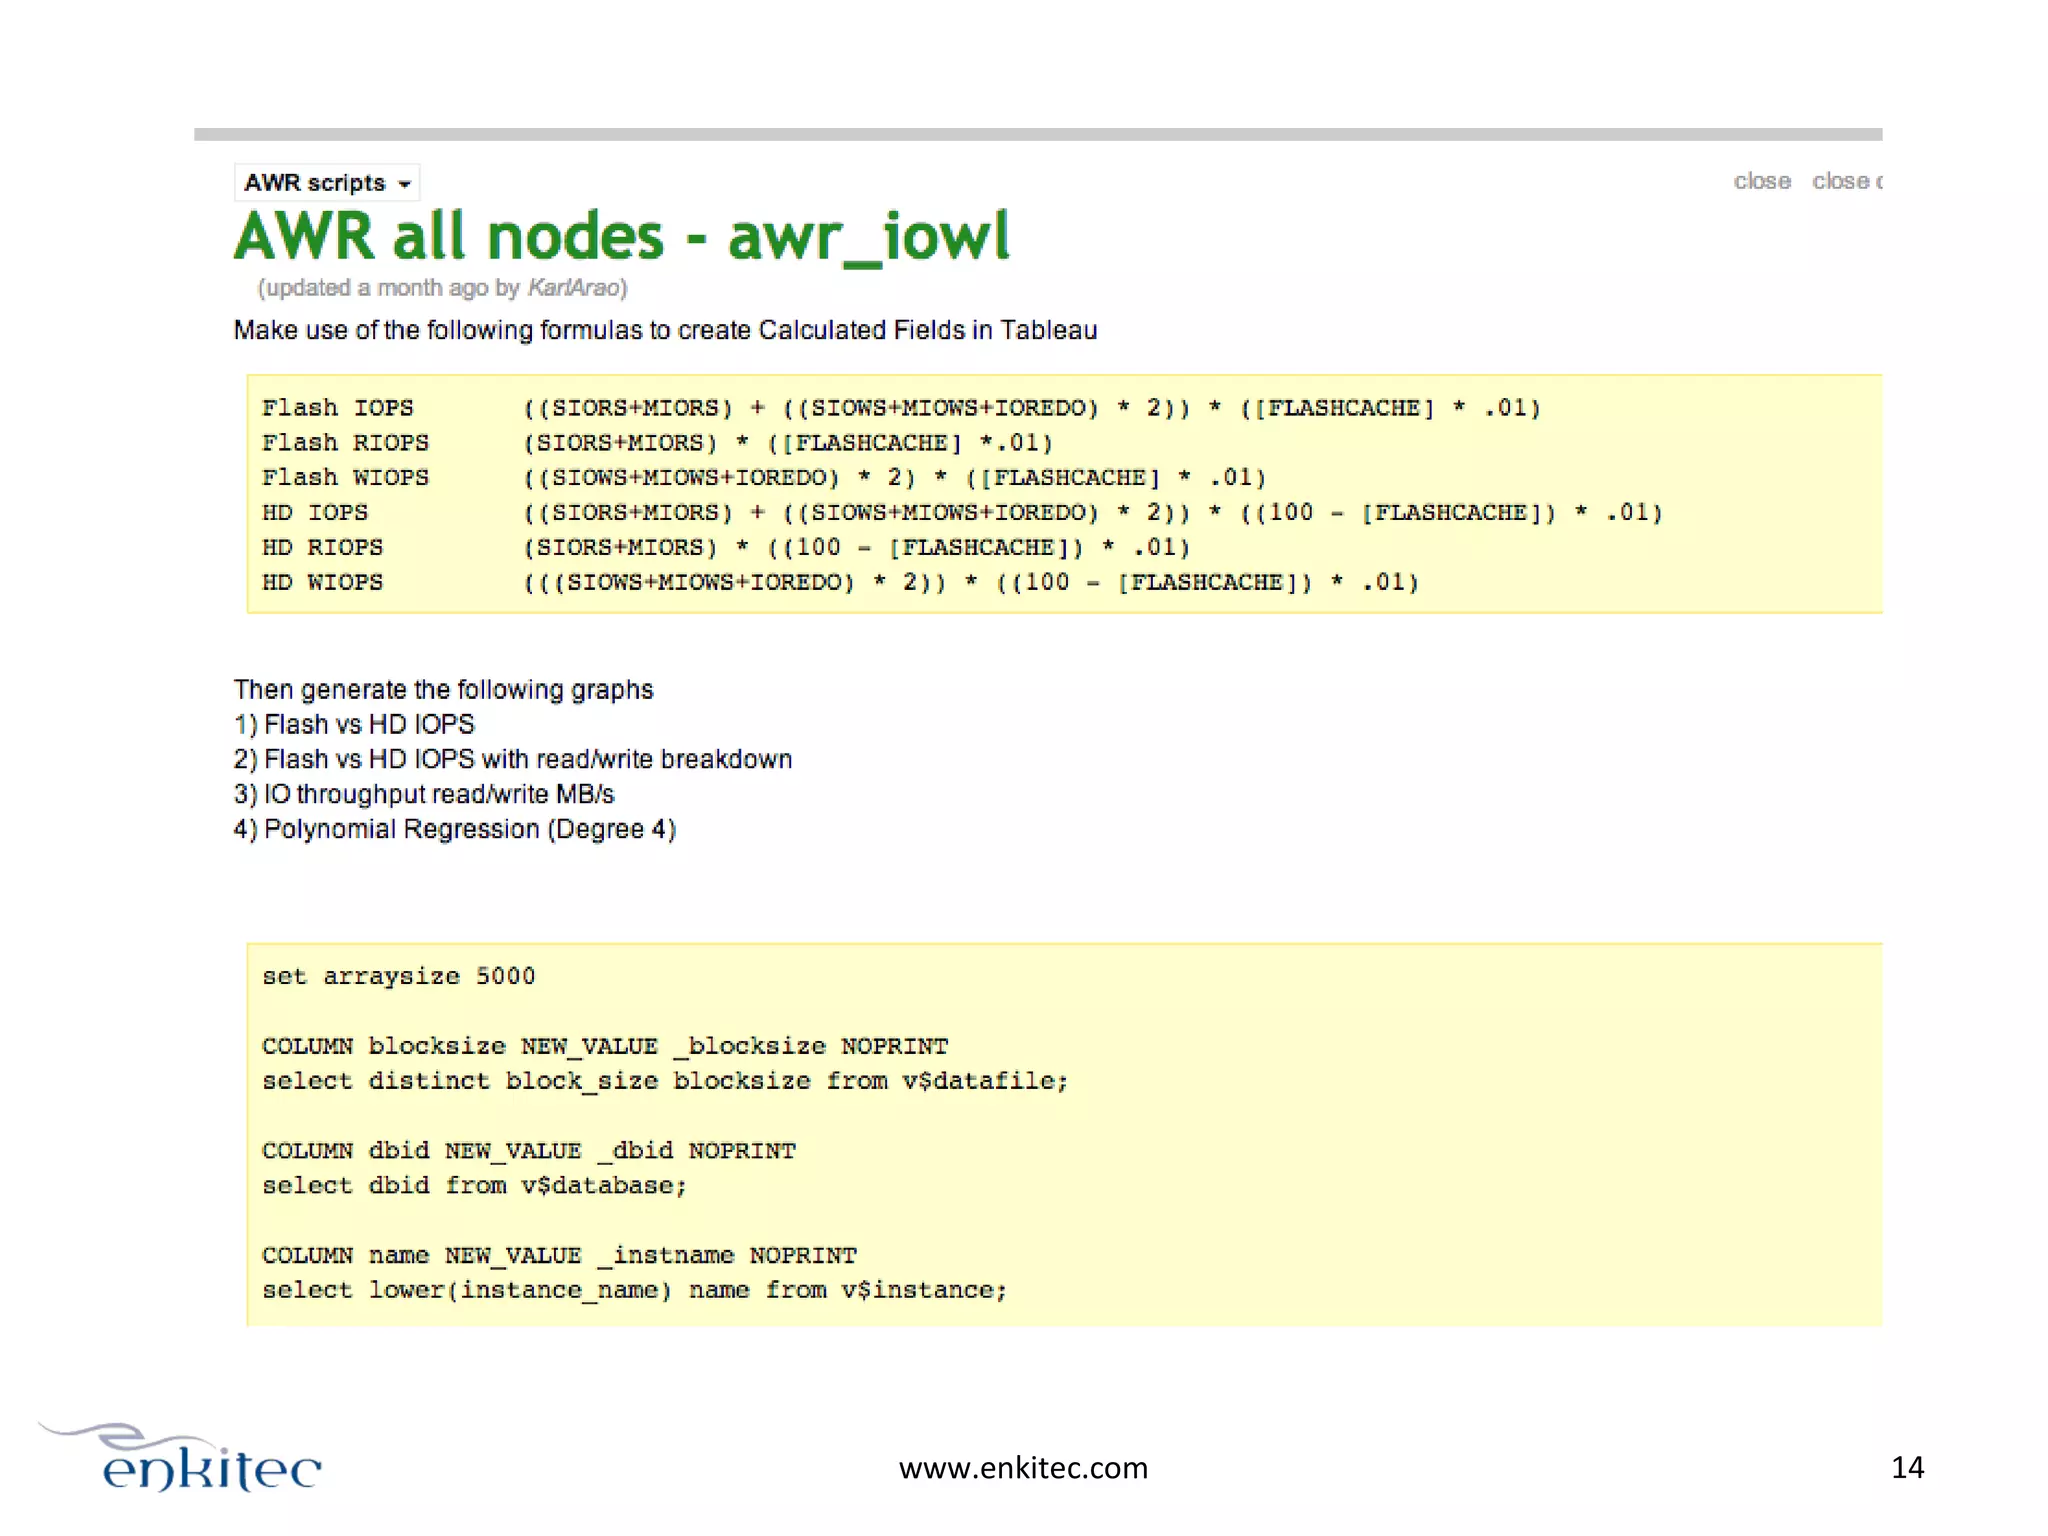
Task: Expand the AWR scripts dropdown arrow
Action: point(404,184)
